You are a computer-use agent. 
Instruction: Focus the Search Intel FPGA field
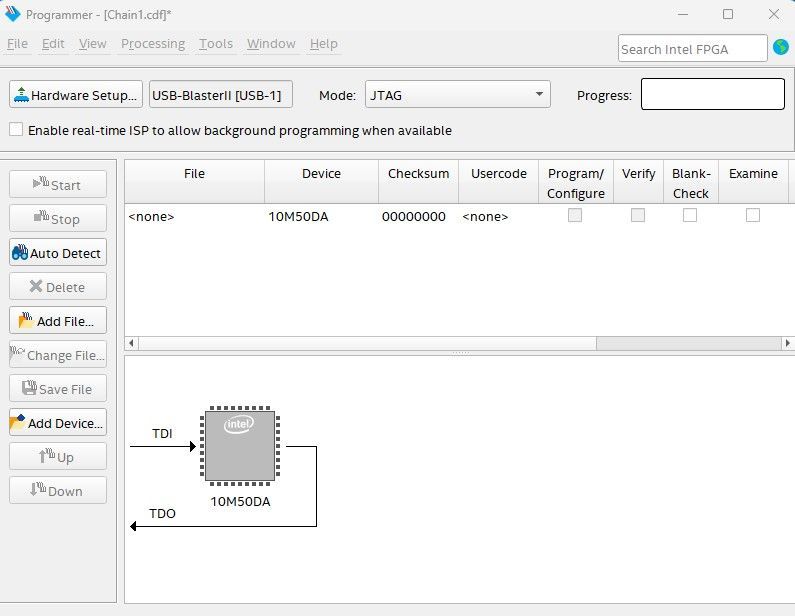(x=692, y=49)
